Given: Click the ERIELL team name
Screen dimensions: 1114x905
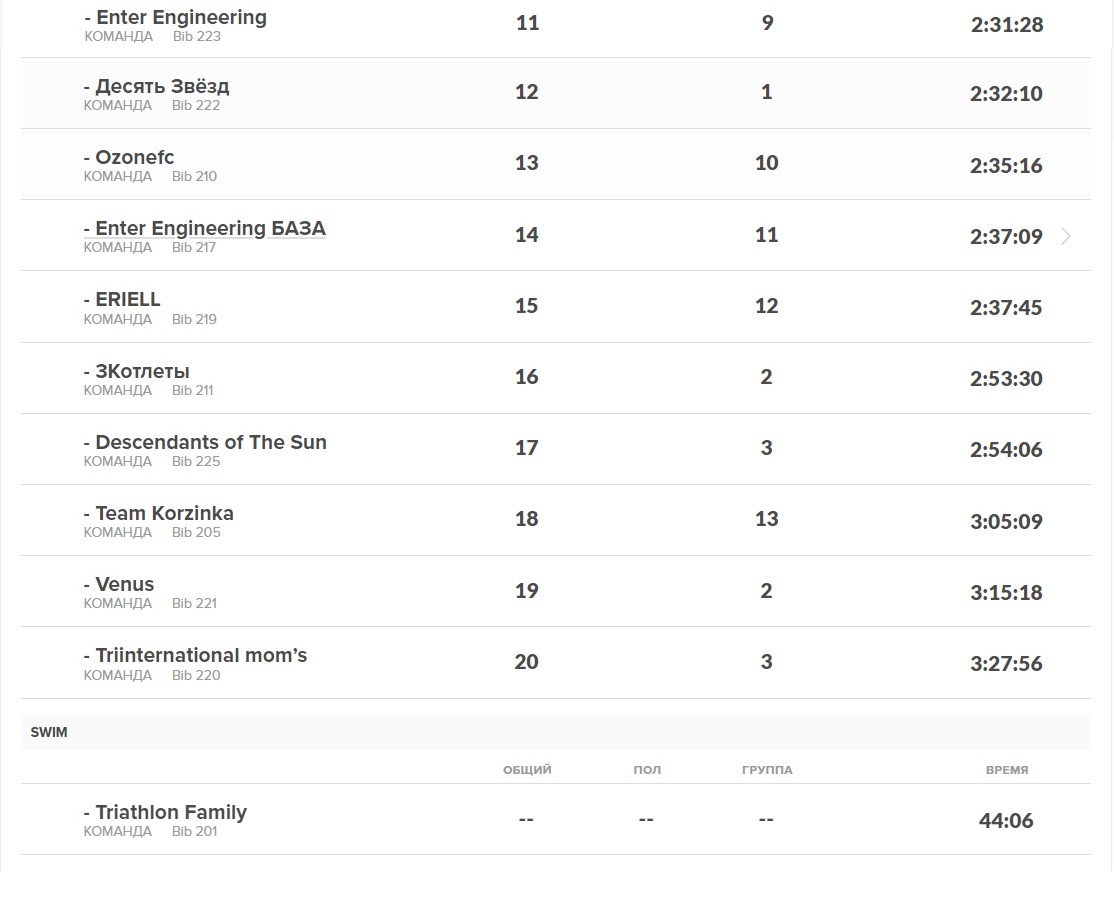Looking at the screenshot, I should click(x=127, y=300).
